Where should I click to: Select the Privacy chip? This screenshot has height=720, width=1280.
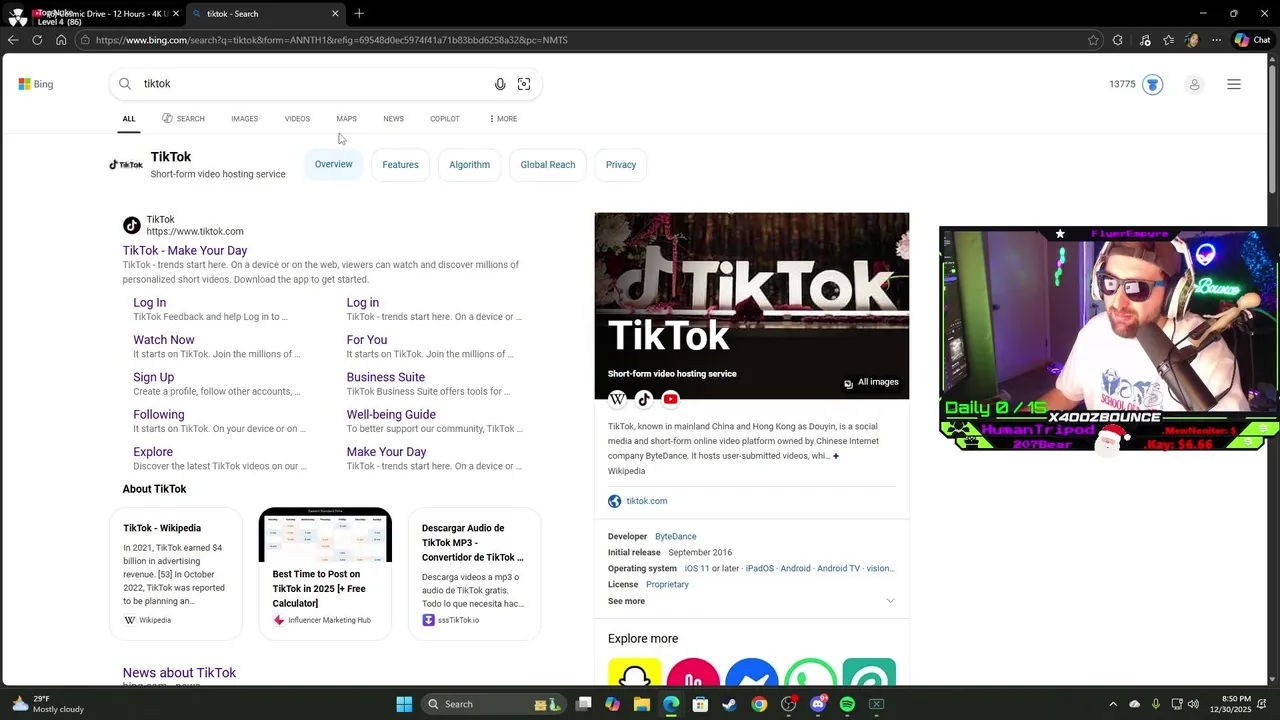point(621,165)
